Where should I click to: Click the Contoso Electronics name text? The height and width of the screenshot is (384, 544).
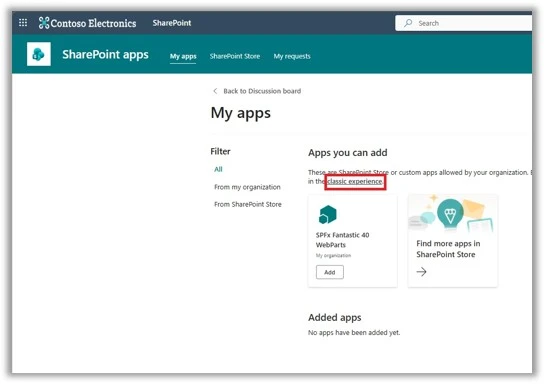[x=93, y=23]
